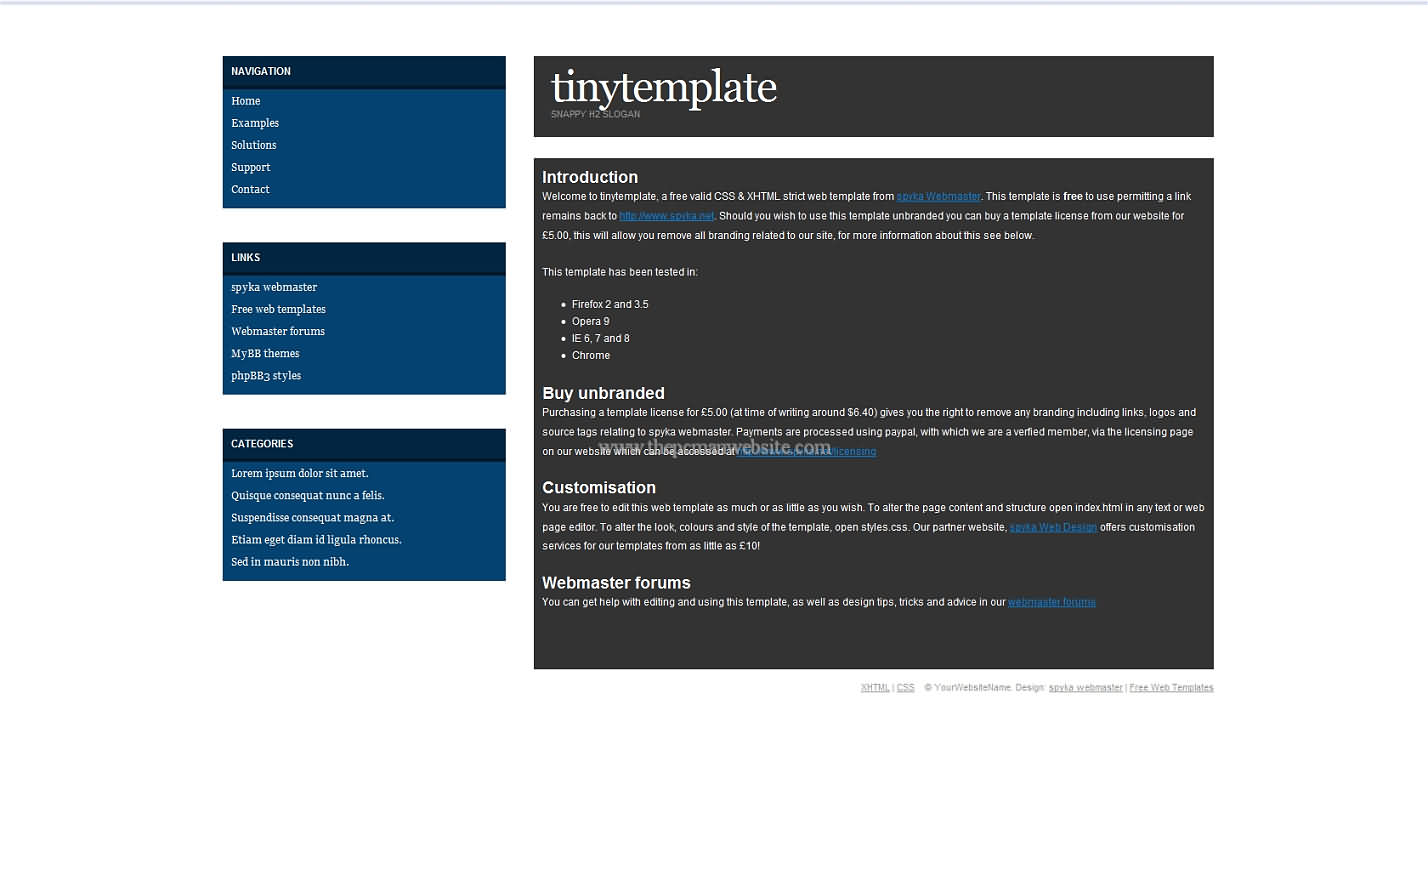Image resolution: width=1428 pixels, height=893 pixels.
Task: Click the Introduction heading
Action: click(x=590, y=177)
